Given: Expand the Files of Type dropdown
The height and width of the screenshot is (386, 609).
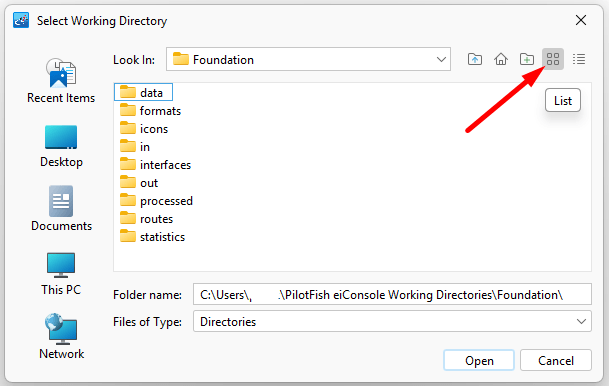Looking at the screenshot, I should click(581, 322).
